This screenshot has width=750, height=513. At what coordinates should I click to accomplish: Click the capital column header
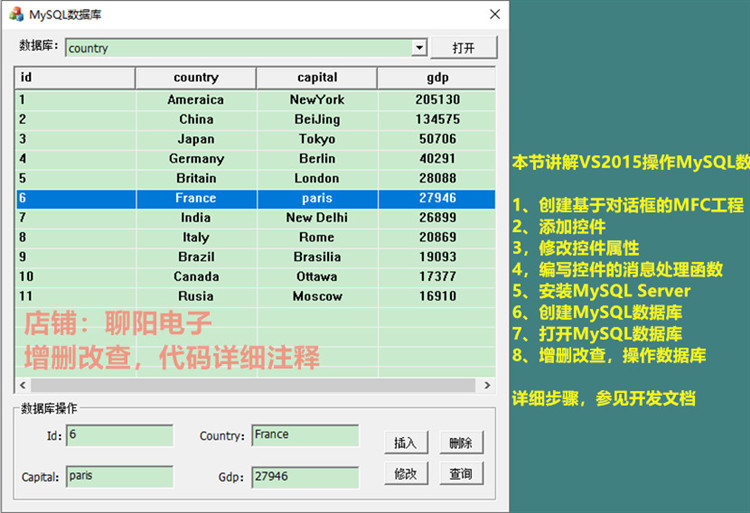tap(317, 77)
